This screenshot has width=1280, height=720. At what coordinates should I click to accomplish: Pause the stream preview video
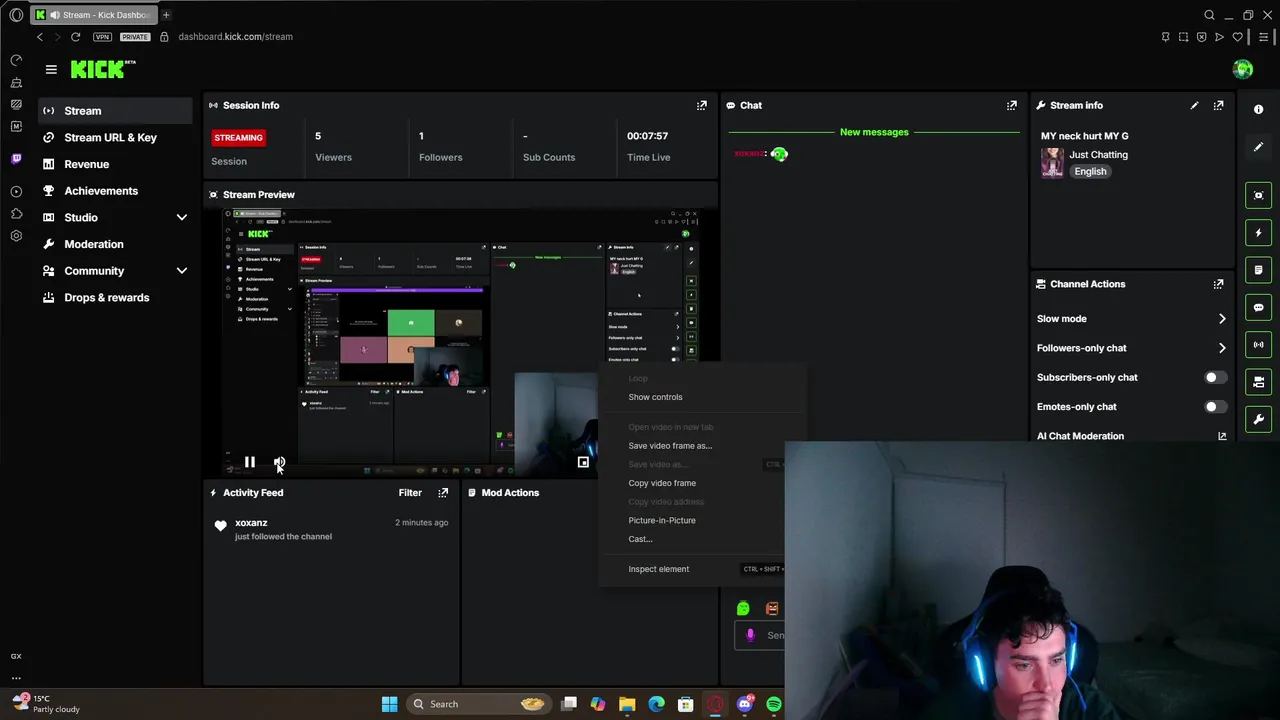[250, 462]
